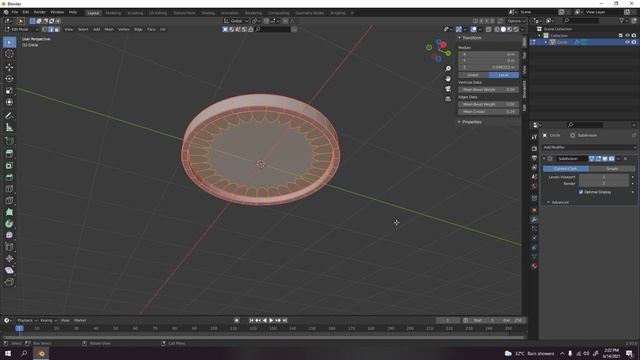Adjust Mean Crease value field
The image size is (640, 360).
489,111
